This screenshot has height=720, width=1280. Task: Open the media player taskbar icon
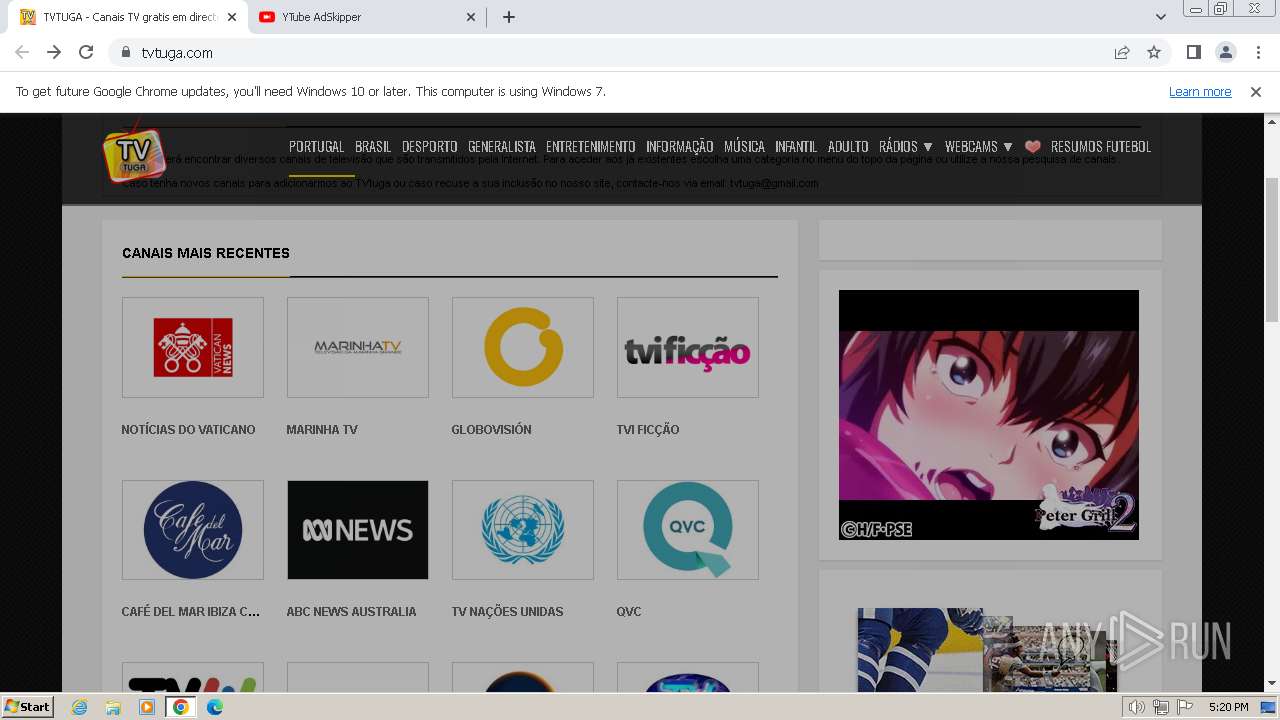click(x=147, y=707)
